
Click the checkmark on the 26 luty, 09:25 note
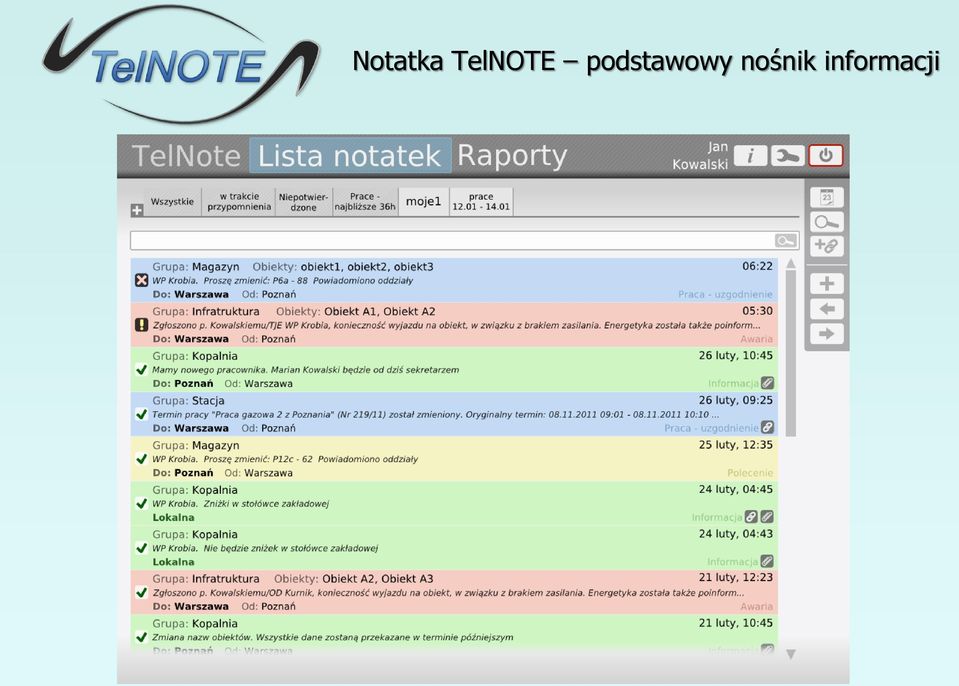pyautogui.click(x=141, y=414)
